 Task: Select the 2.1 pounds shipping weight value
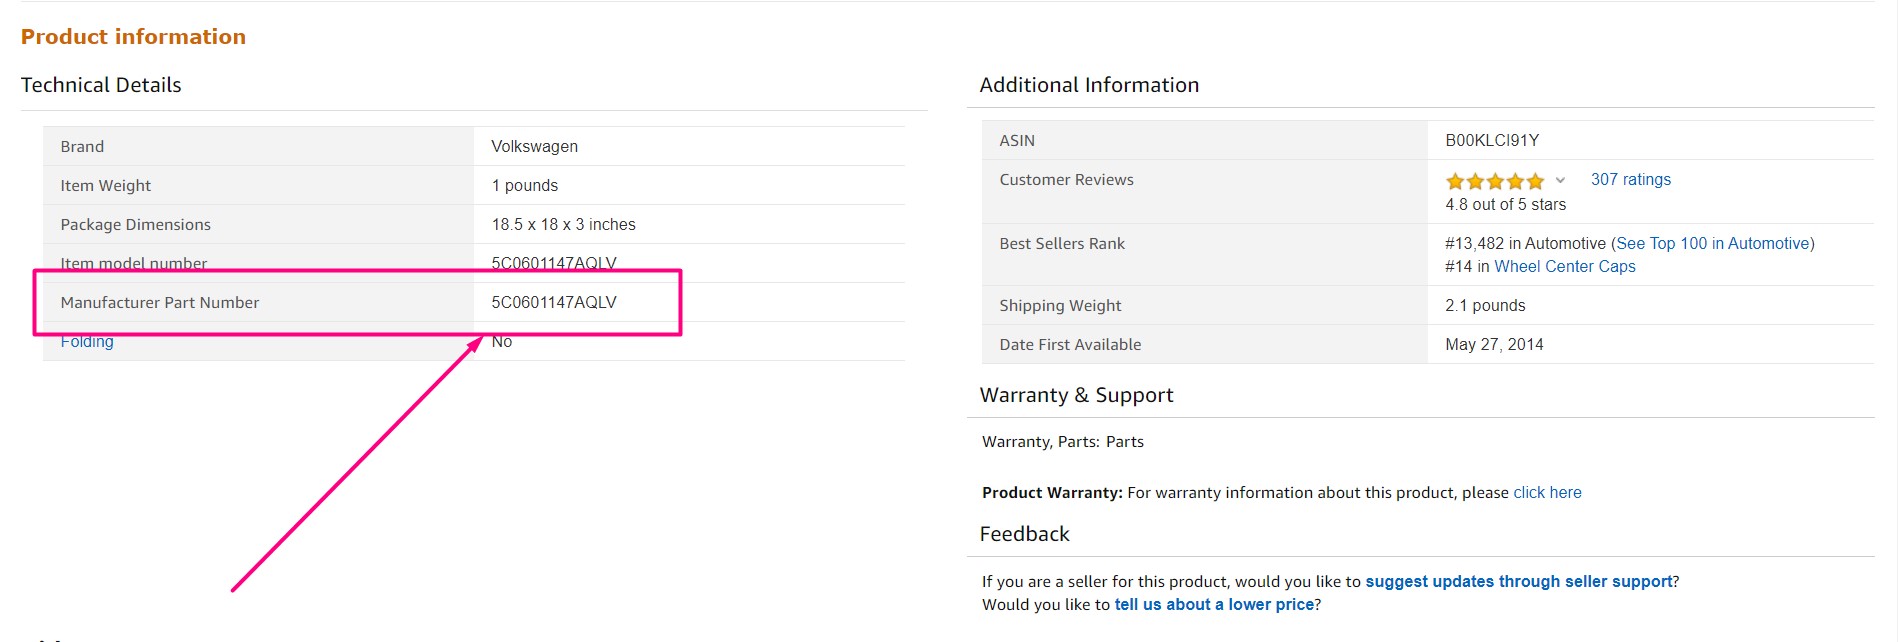pos(1485,306)
